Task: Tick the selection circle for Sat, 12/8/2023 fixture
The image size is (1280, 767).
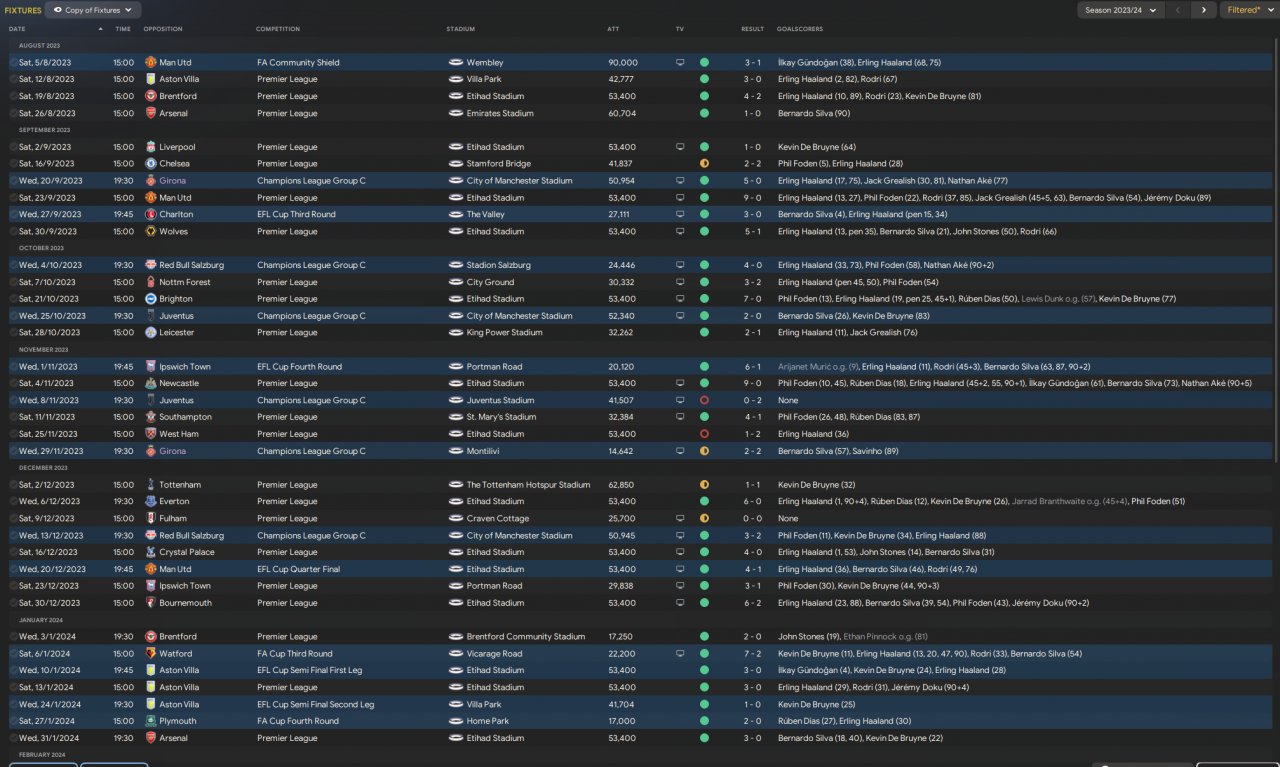Action: 13,79
